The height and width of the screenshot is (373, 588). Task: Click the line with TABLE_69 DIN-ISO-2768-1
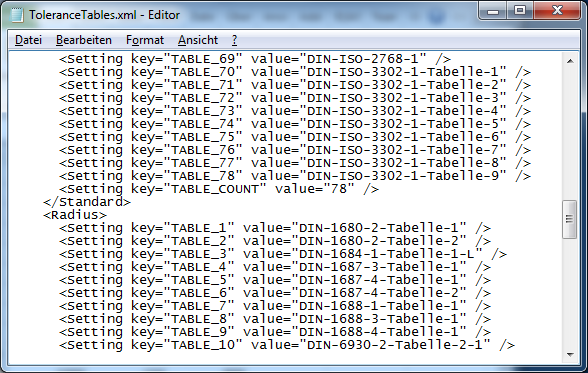click(x=255, y=59)
